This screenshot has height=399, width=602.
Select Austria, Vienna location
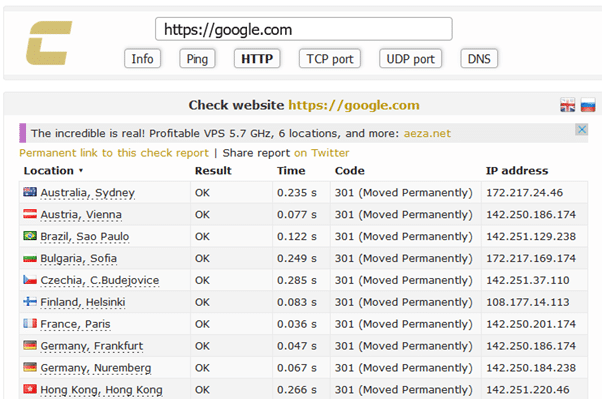(81, 215)
